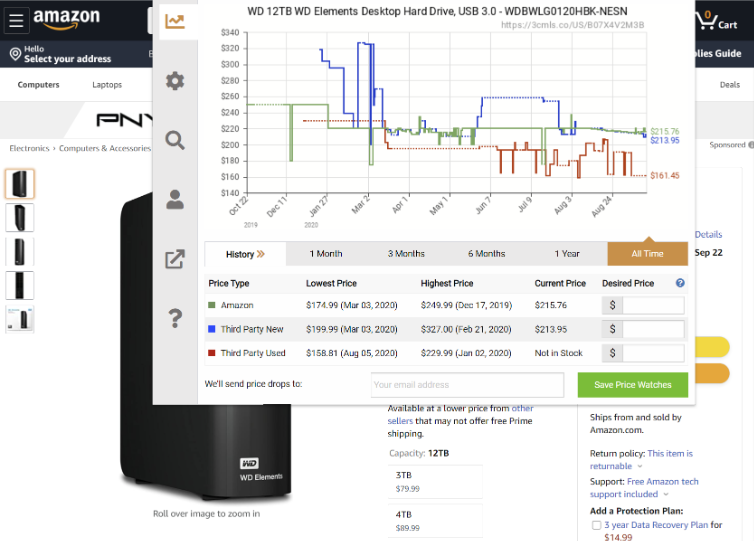The image size is (754, 541).
Task: Click the main WD Elements product image
Action: [206, 346]
